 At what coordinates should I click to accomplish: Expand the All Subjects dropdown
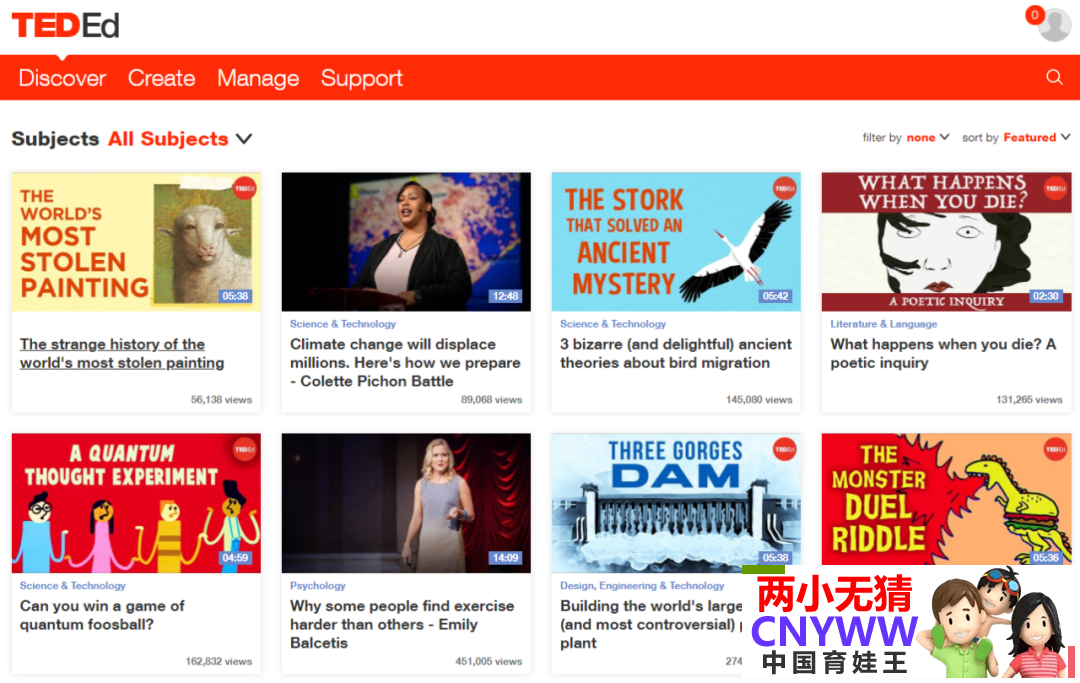(181, 139)
